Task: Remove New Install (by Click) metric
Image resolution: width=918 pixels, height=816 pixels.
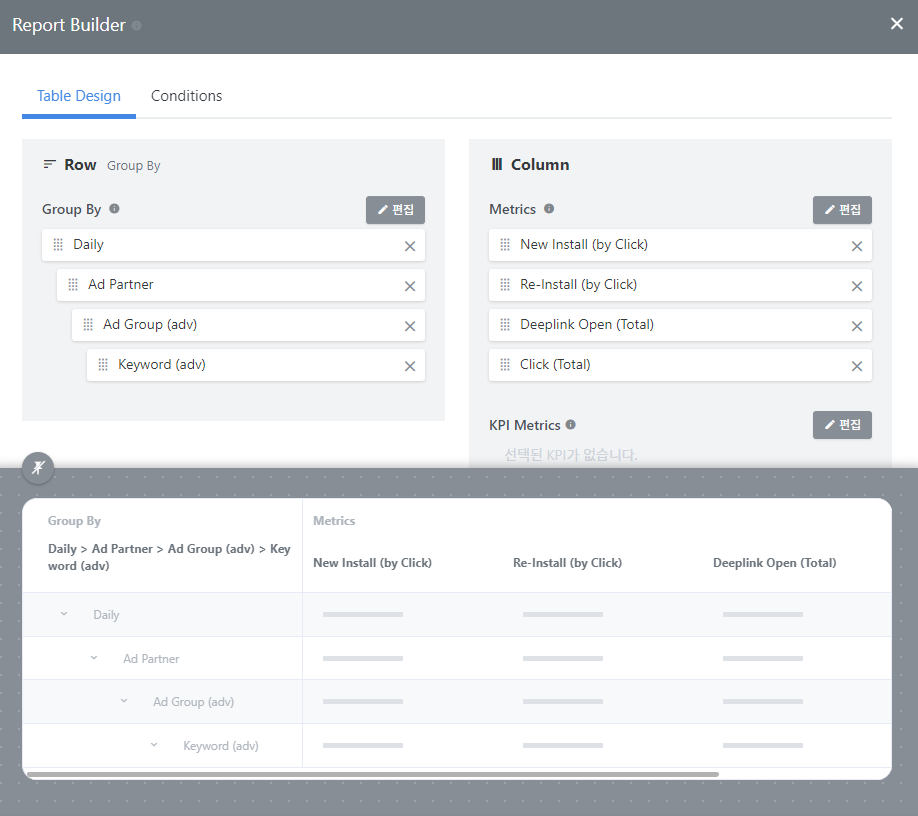Action: coord(857,246)
